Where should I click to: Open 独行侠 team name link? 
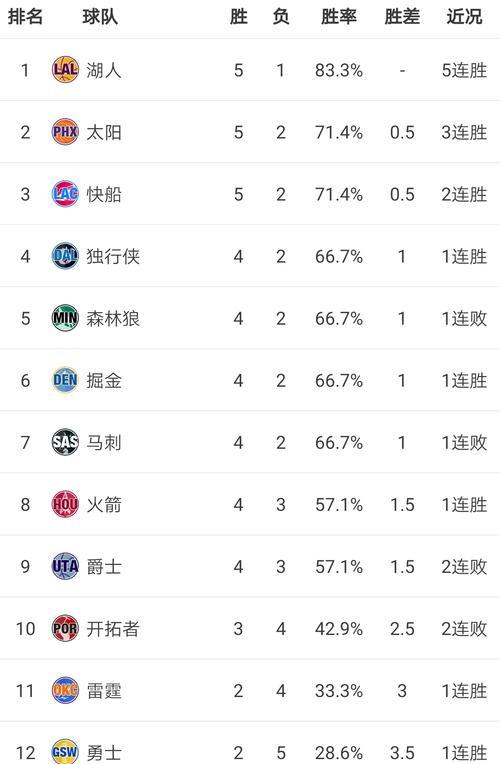(x=113, y=256)
